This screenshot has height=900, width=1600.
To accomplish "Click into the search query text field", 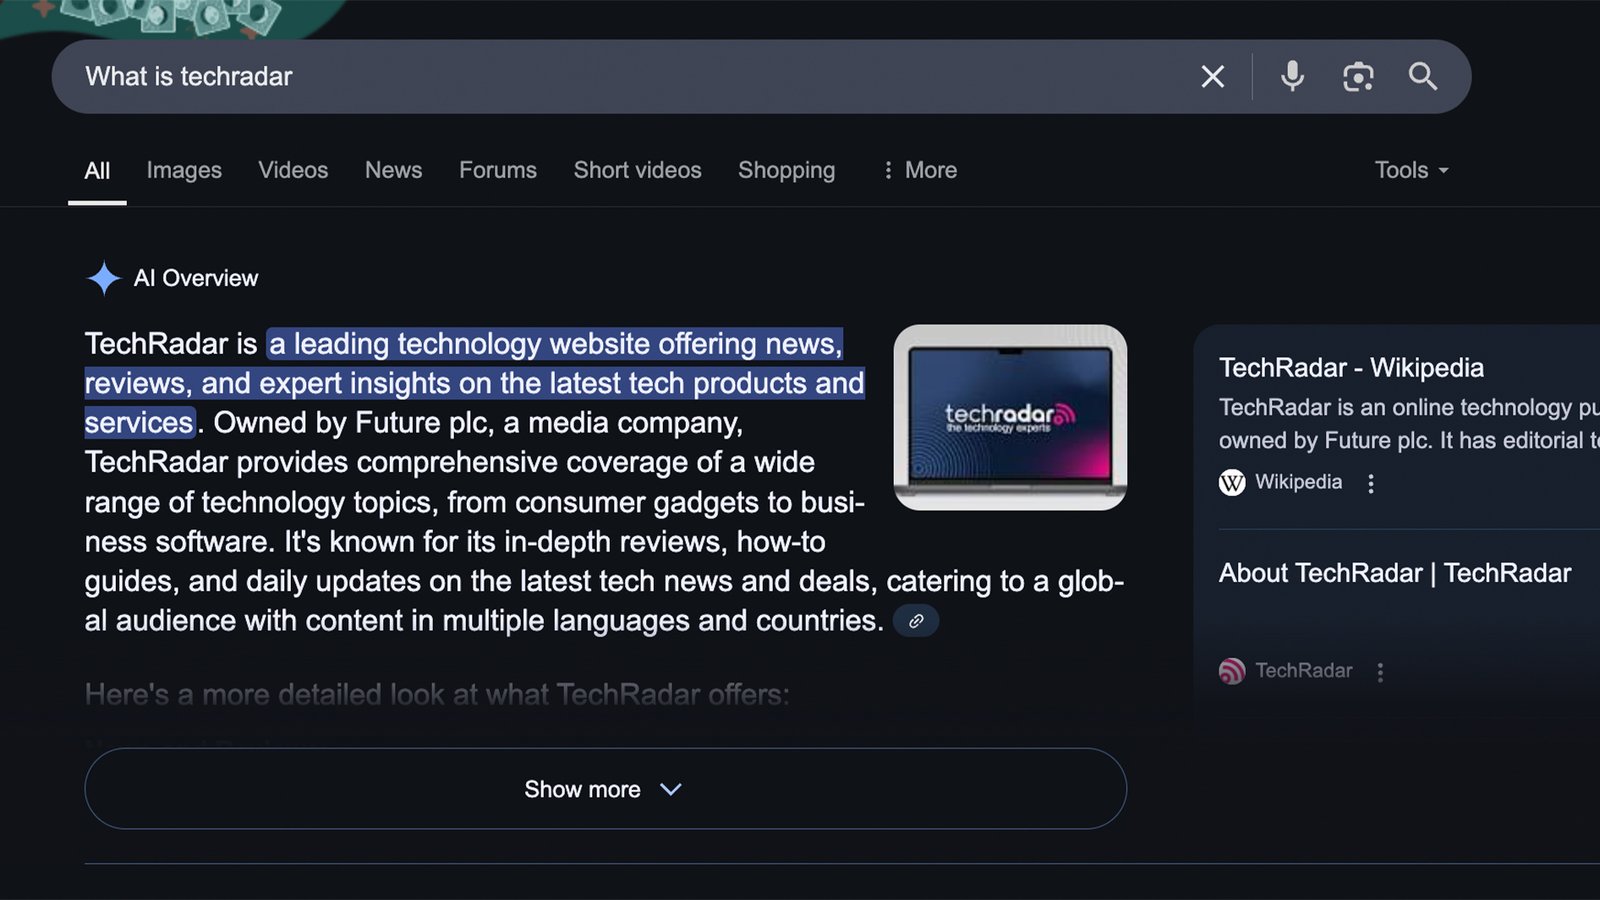I will 600,77.
